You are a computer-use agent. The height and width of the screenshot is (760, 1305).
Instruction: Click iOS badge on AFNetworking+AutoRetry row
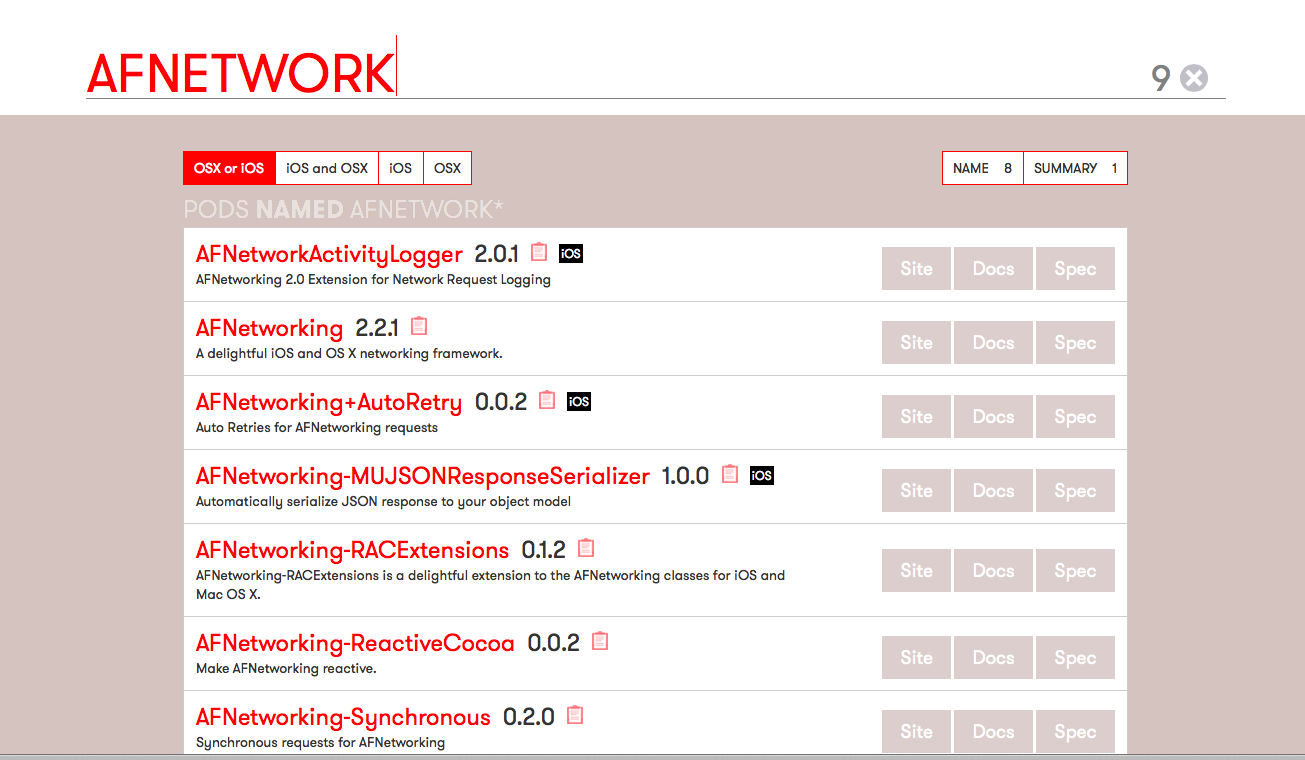pos(579,402)
